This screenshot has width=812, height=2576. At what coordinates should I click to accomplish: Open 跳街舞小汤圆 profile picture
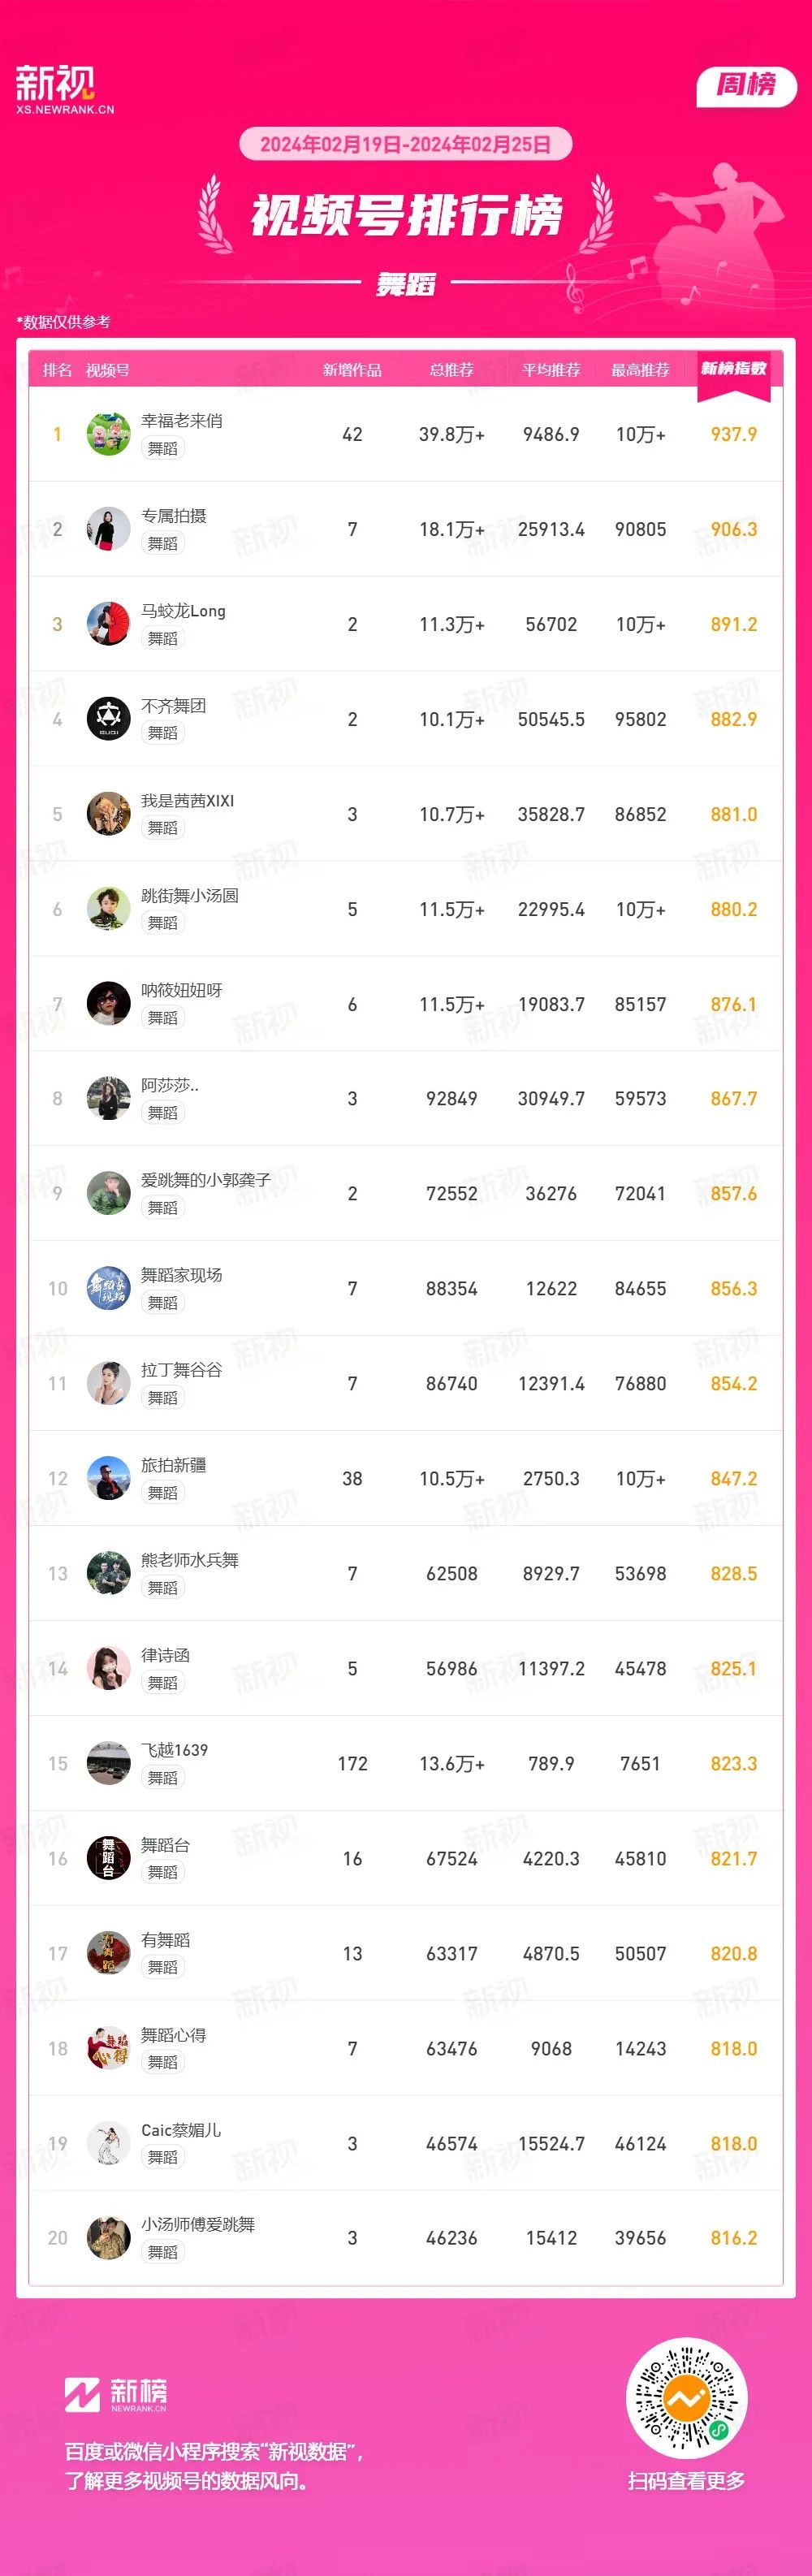pyautogui.click(x=108, y=909)
